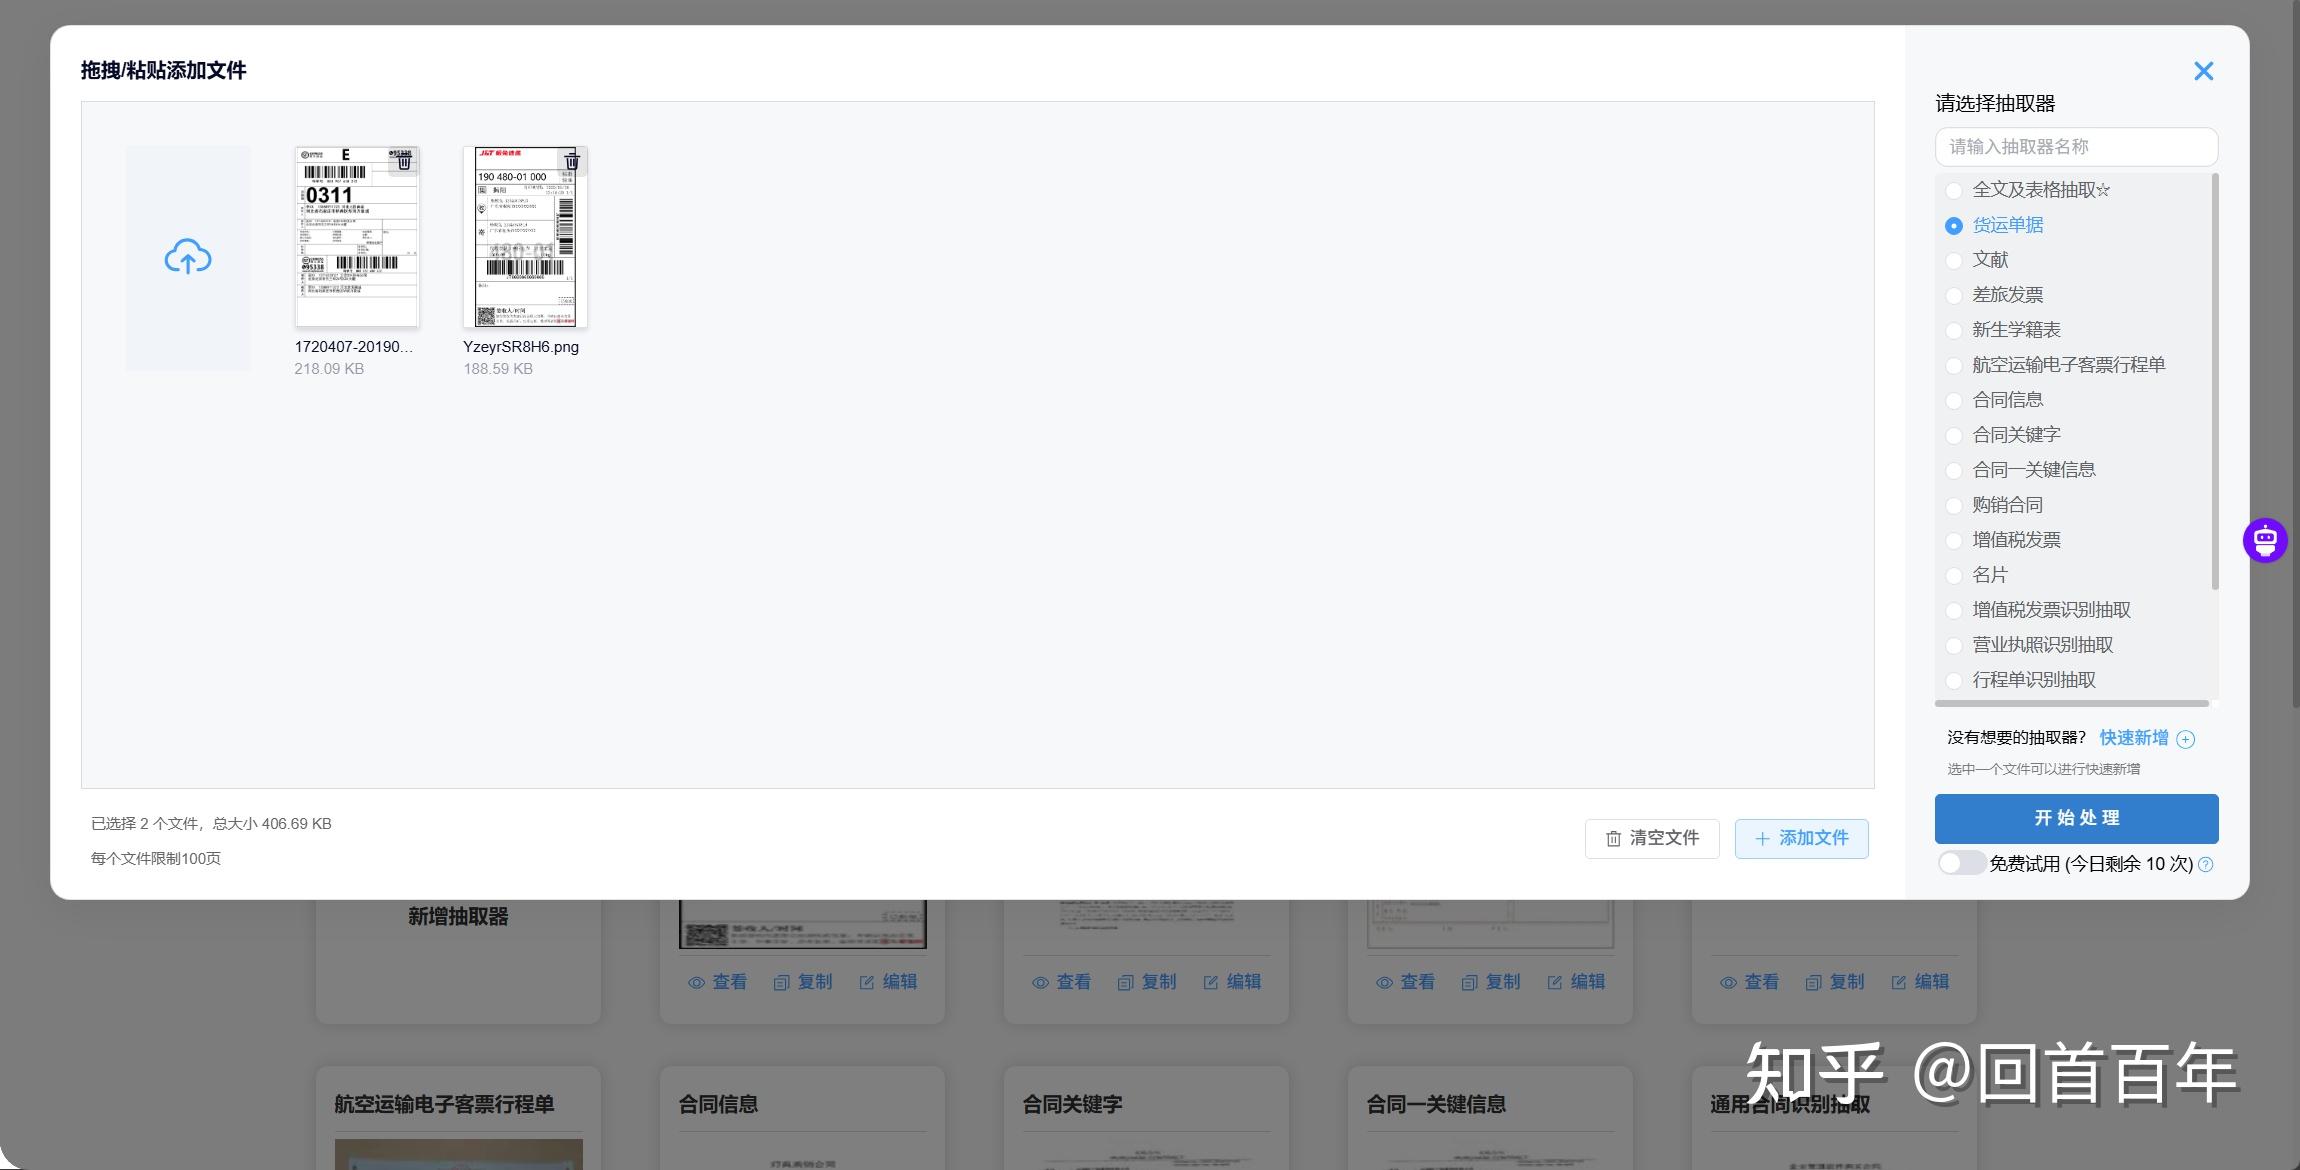Screen dimensions: 2300x1170
Task: Select the 增值税发票 radio option
Action: (1954, 540)
